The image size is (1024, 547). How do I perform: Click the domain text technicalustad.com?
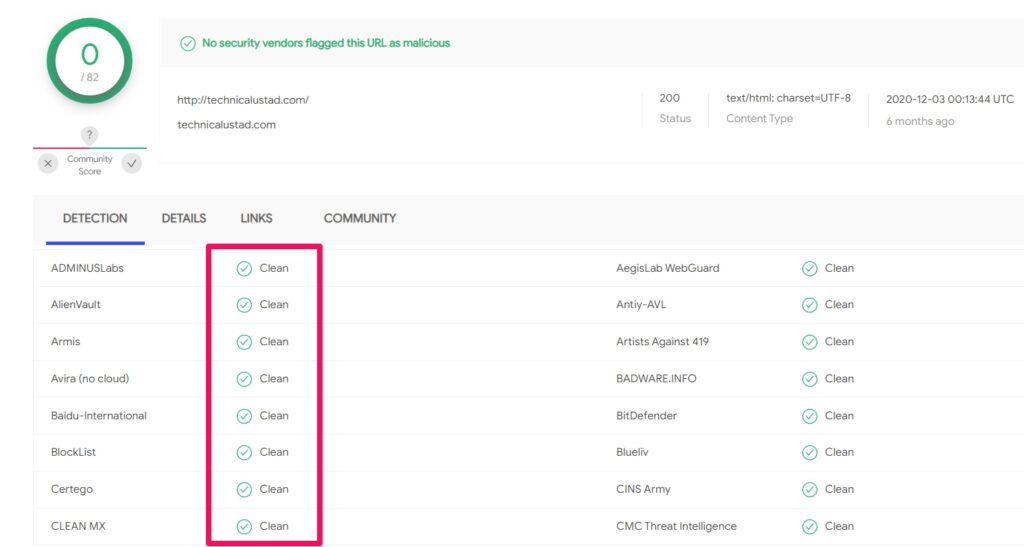coord(227,125)
